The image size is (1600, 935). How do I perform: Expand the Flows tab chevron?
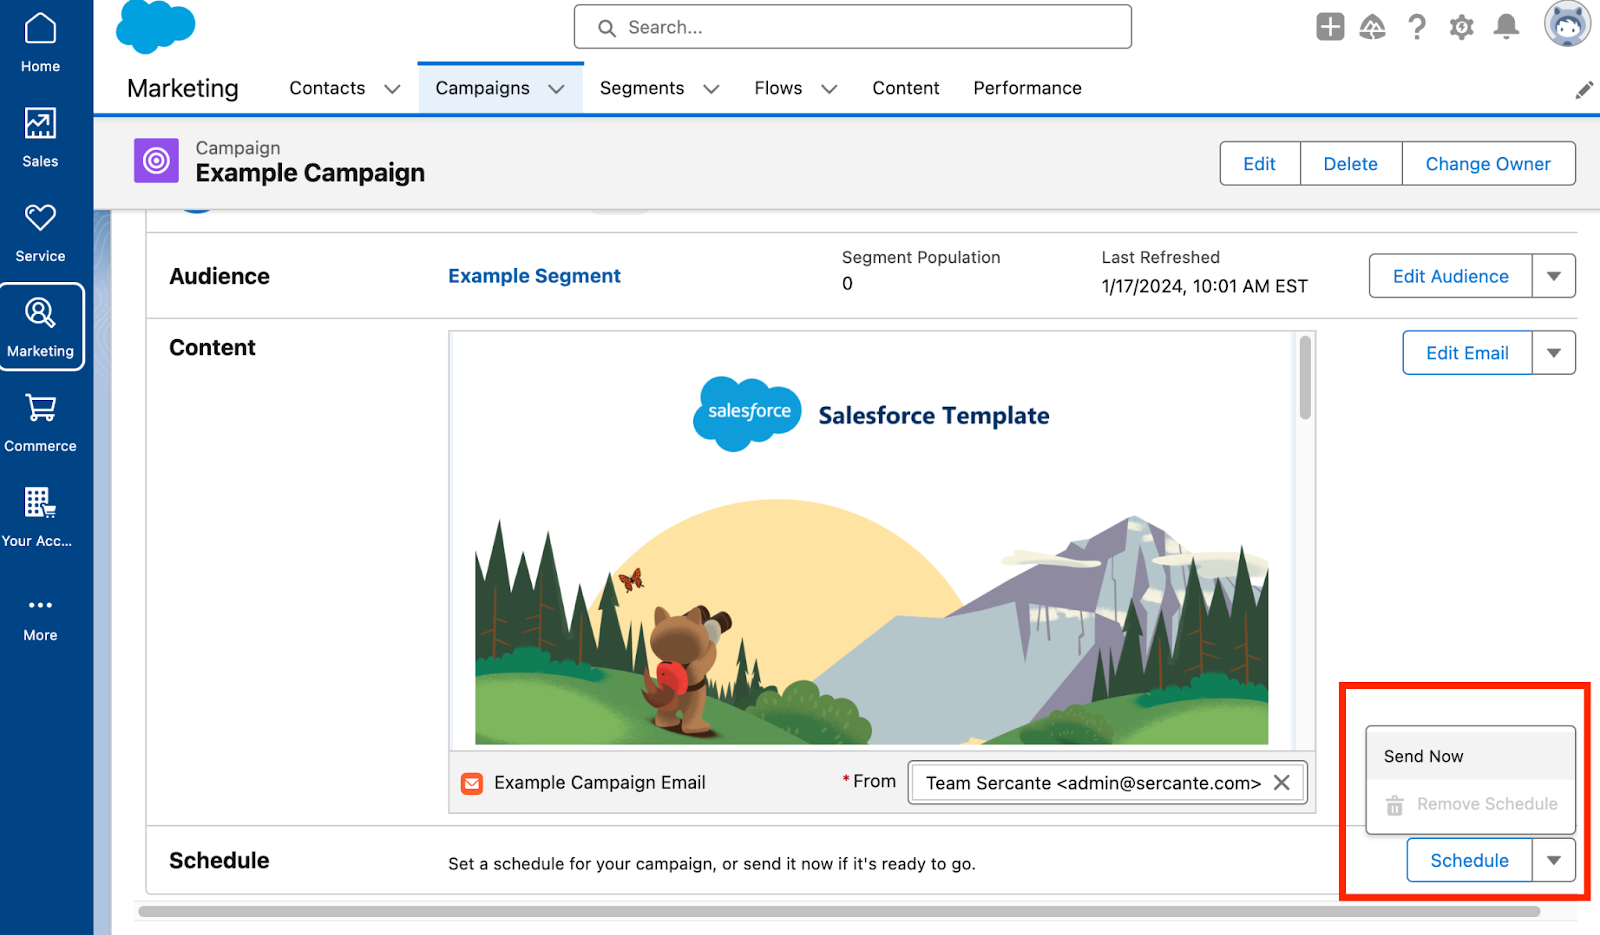829,89
